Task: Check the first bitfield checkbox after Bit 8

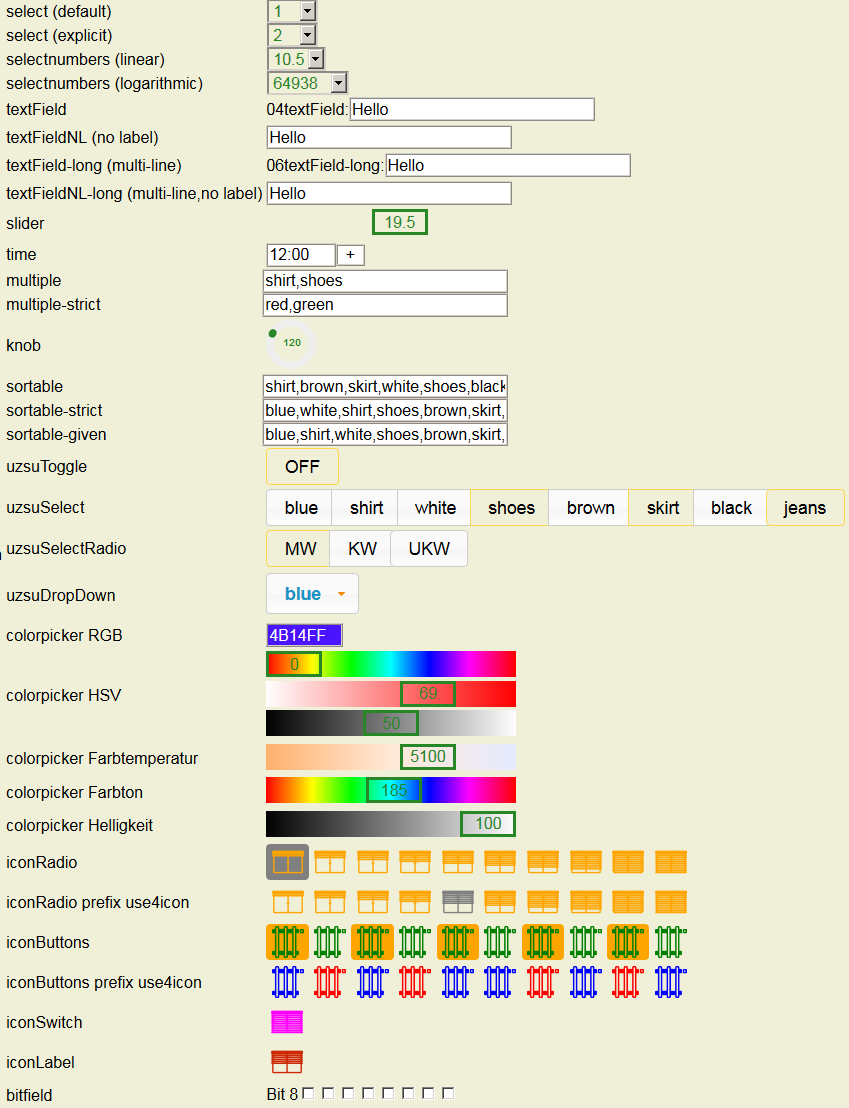Action: click(x=308, y=1094)
